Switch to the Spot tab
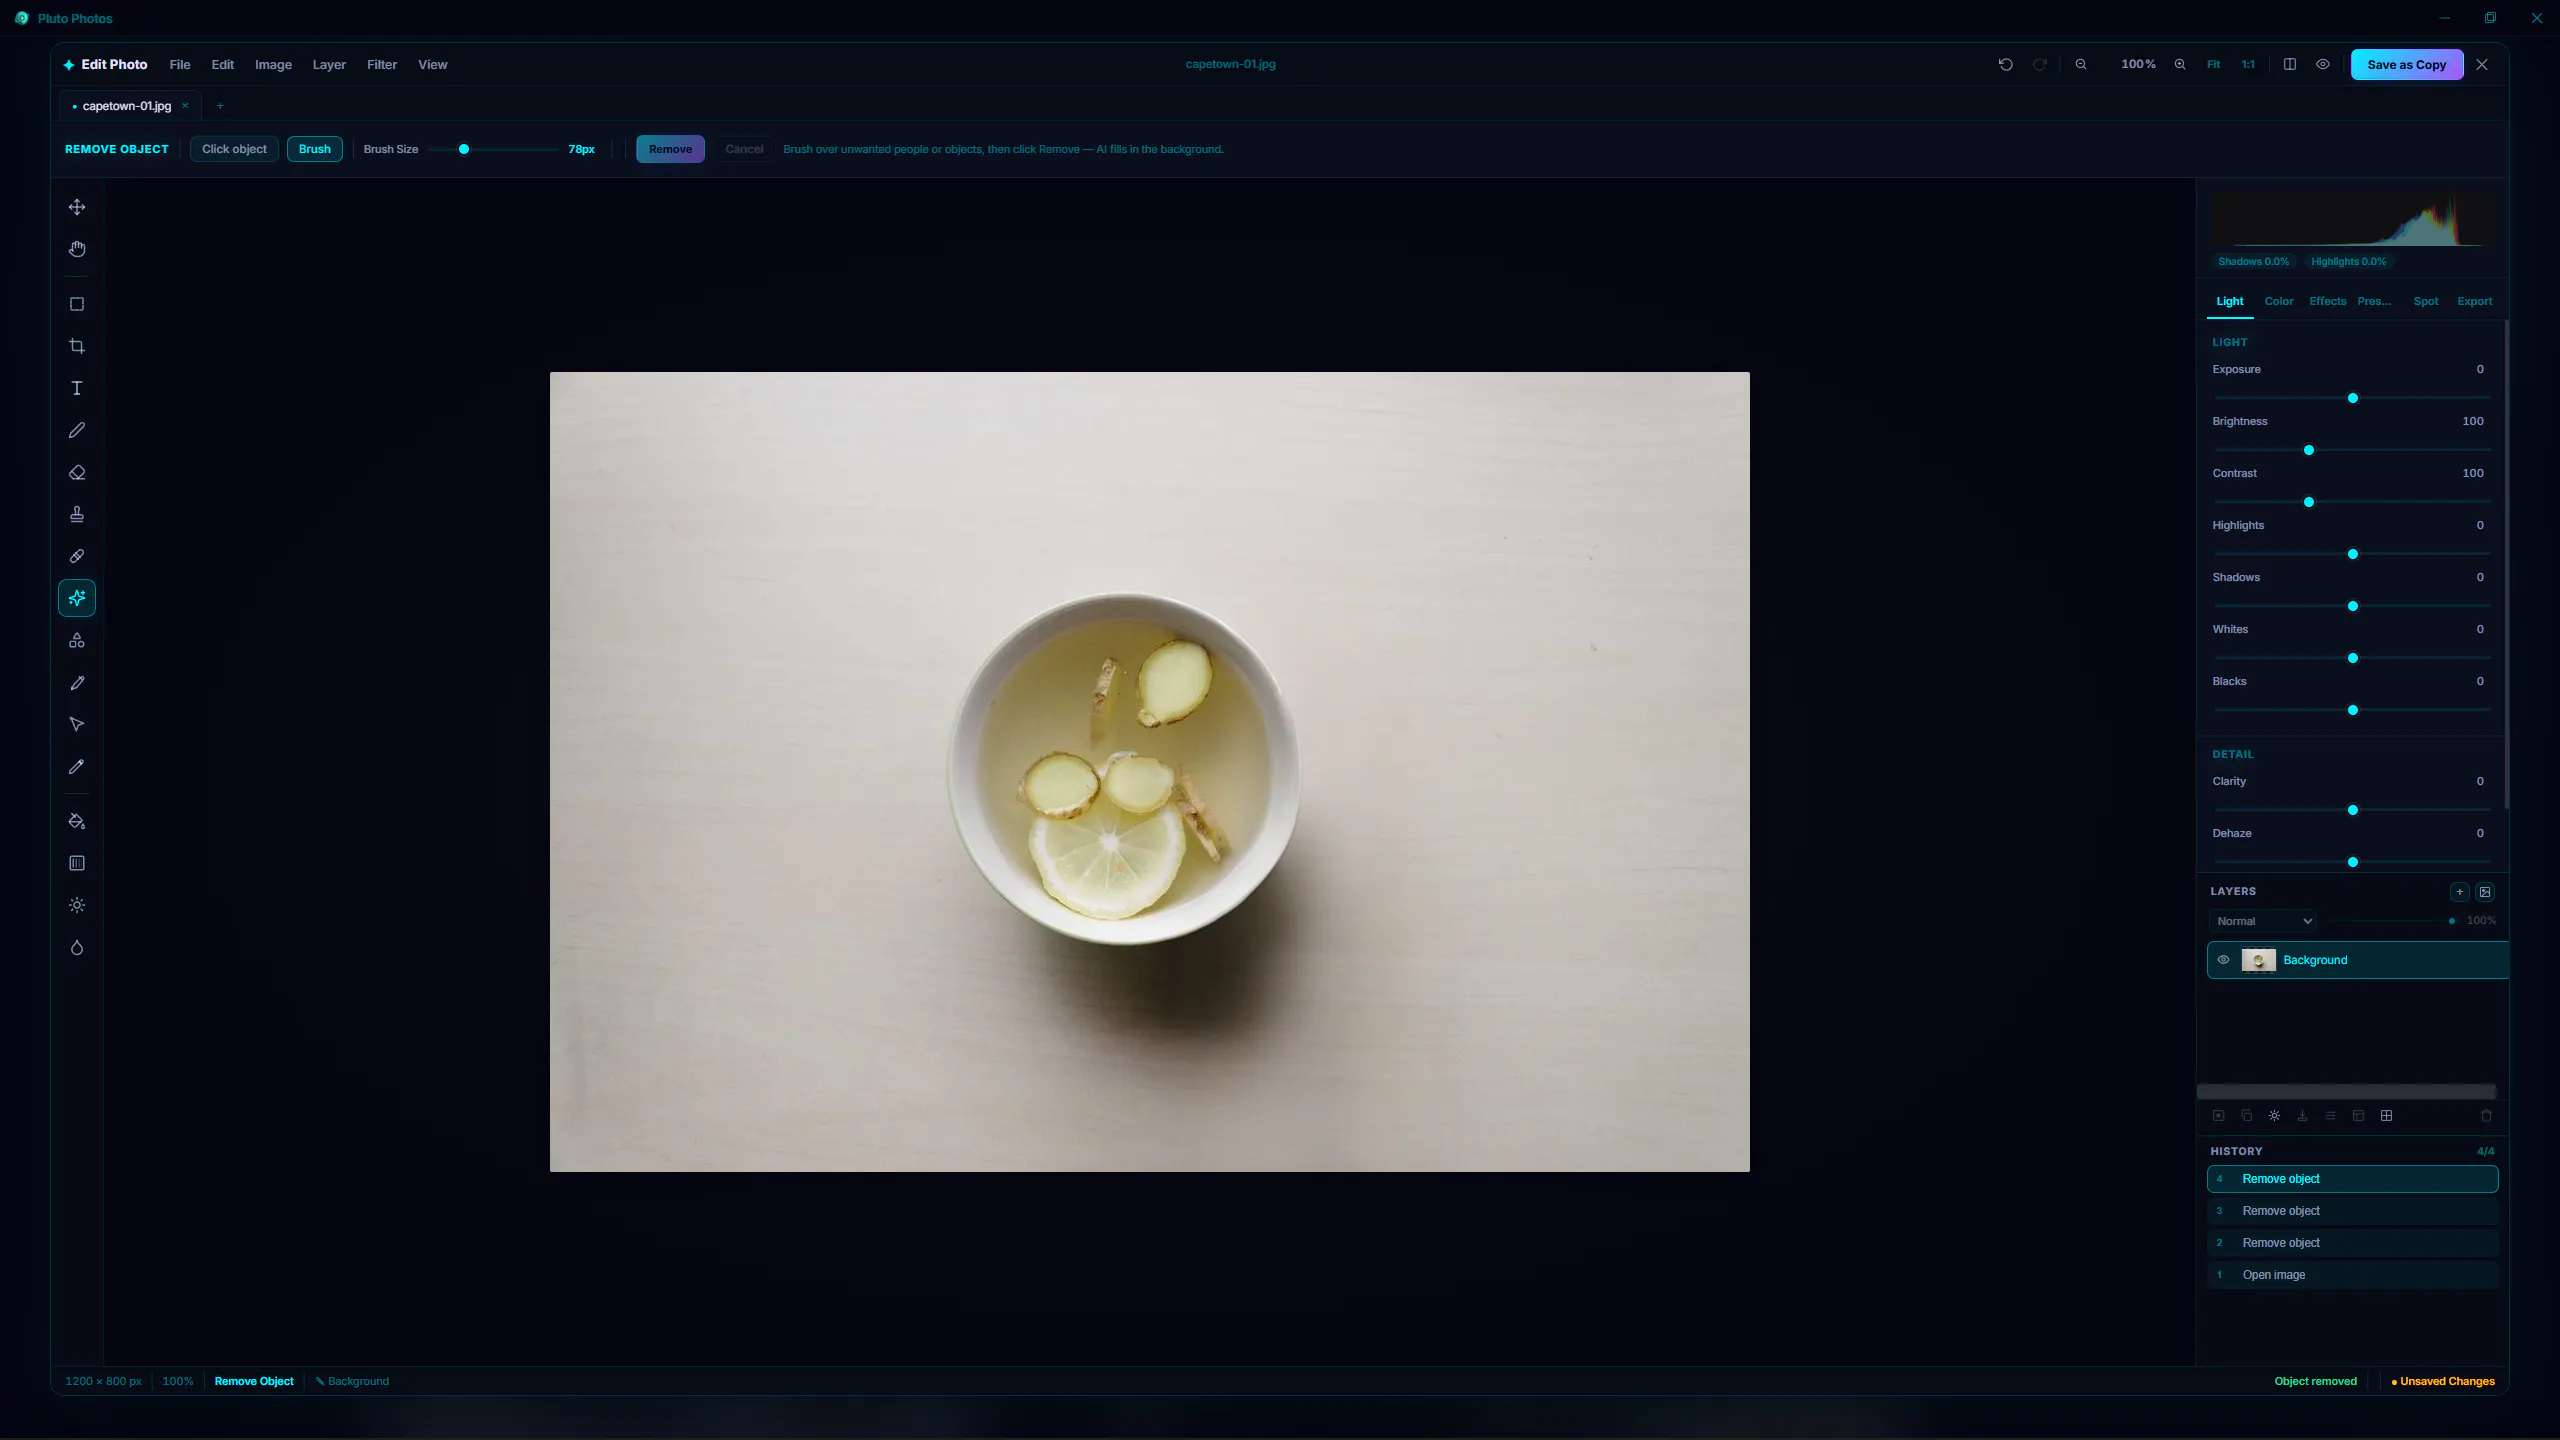The height and width of the screenshot is (1440, 2560). pos(2425,301)
